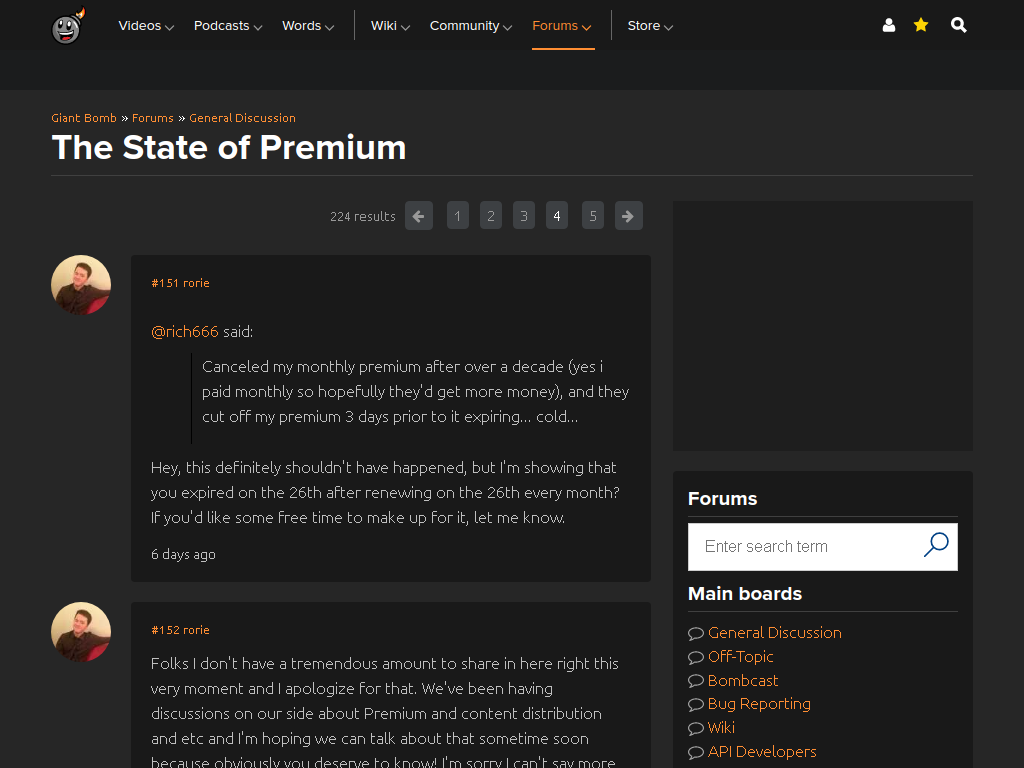The width and height of the screenshot is (1024, 768).
Task: Click speech bubble icon beside Wiki board
Action: click(696, 729)
